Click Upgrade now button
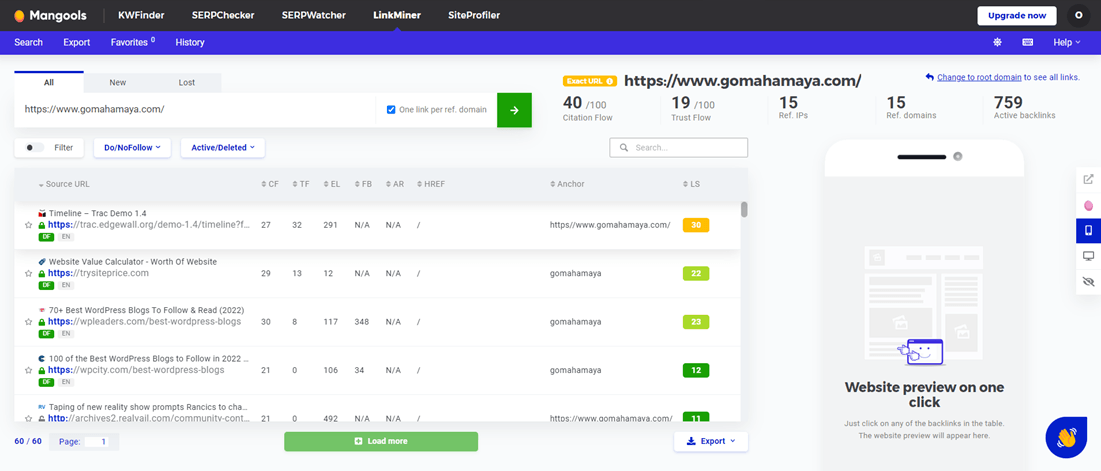This screenshot has height=471, width=1101. (1017, 15)
